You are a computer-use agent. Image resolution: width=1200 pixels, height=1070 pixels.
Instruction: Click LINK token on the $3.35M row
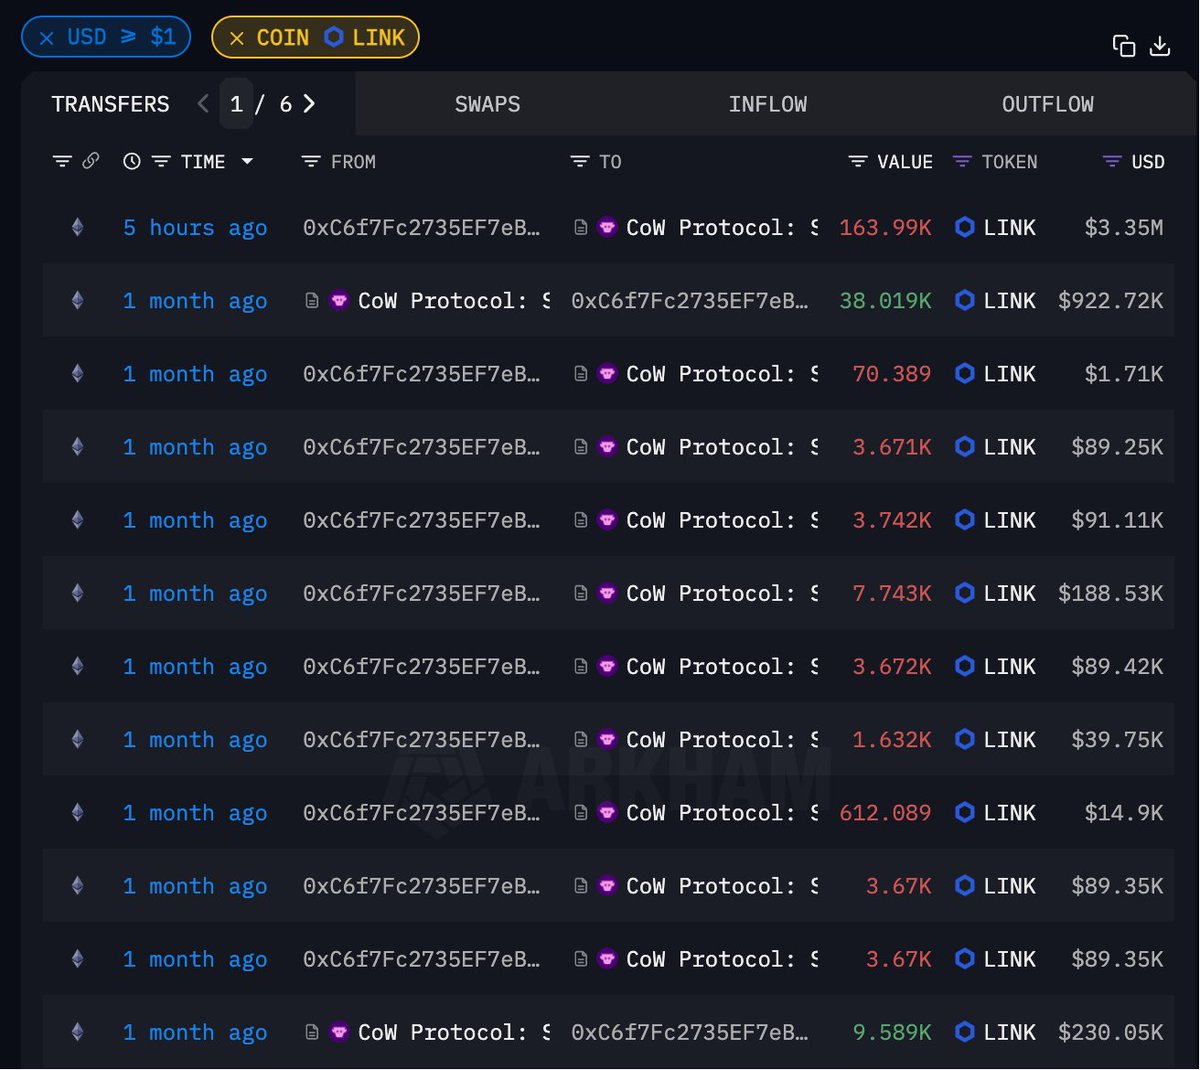pos(995,228)
